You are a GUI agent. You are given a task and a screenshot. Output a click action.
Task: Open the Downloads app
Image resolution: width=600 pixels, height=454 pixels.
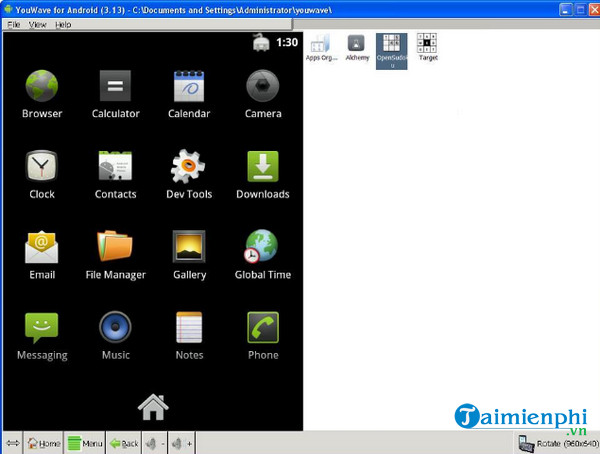pyautogui.click(x=262, y=166)
